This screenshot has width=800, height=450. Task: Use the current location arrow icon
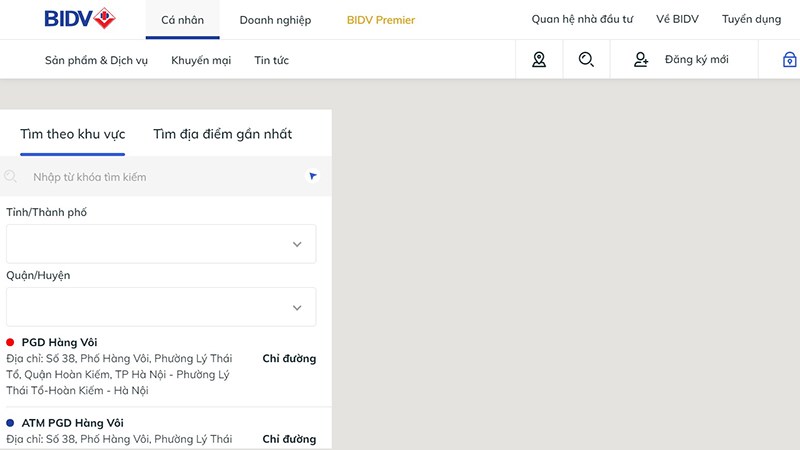pyautogui.click(x=313, y=176)
